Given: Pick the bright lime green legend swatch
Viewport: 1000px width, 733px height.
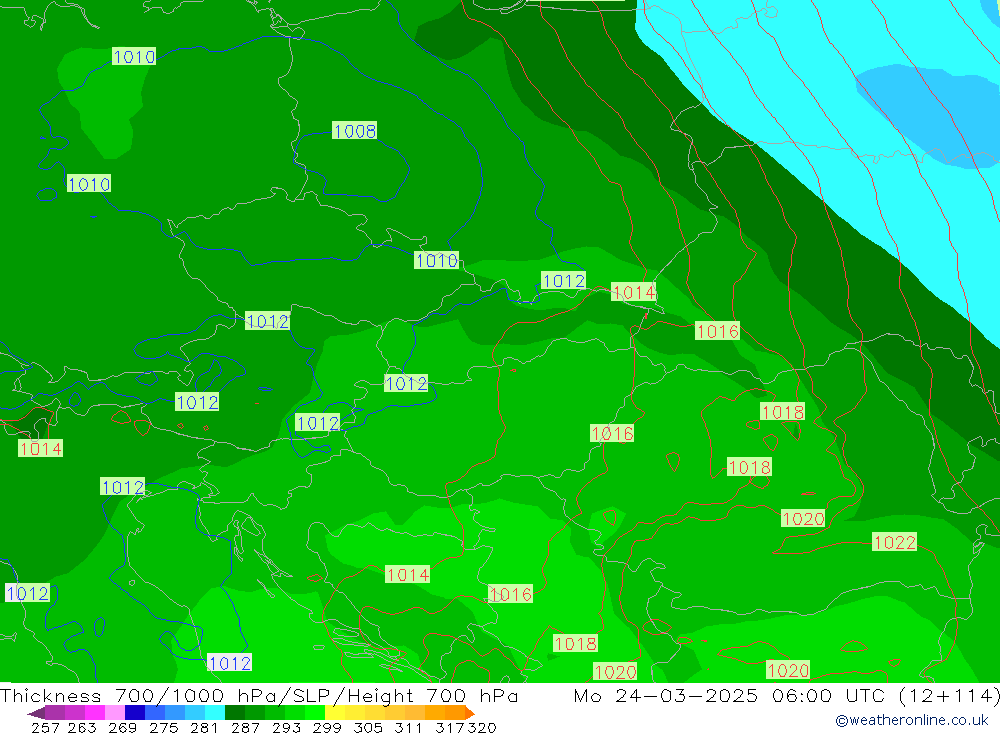Looking at the screenshot, I should (x=314, y=713).
